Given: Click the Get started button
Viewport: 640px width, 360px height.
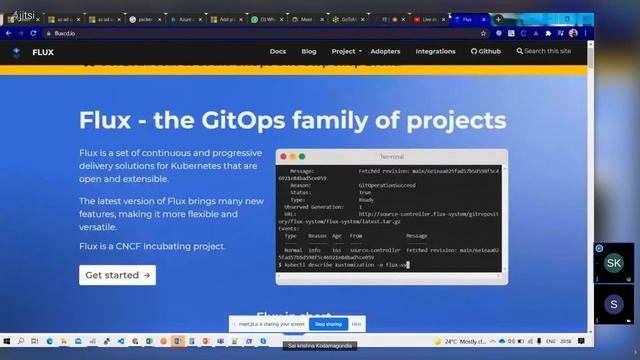Looking at the screenshot, I should coord(118,275).
